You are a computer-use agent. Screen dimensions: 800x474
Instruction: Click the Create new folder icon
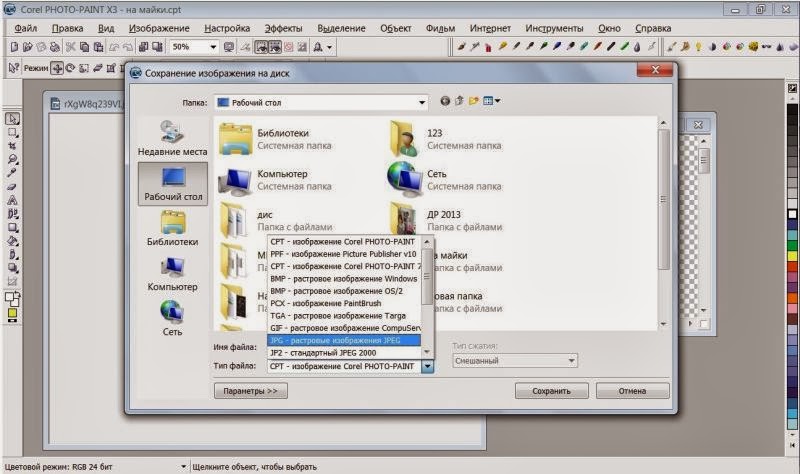[x=473, y=101]
